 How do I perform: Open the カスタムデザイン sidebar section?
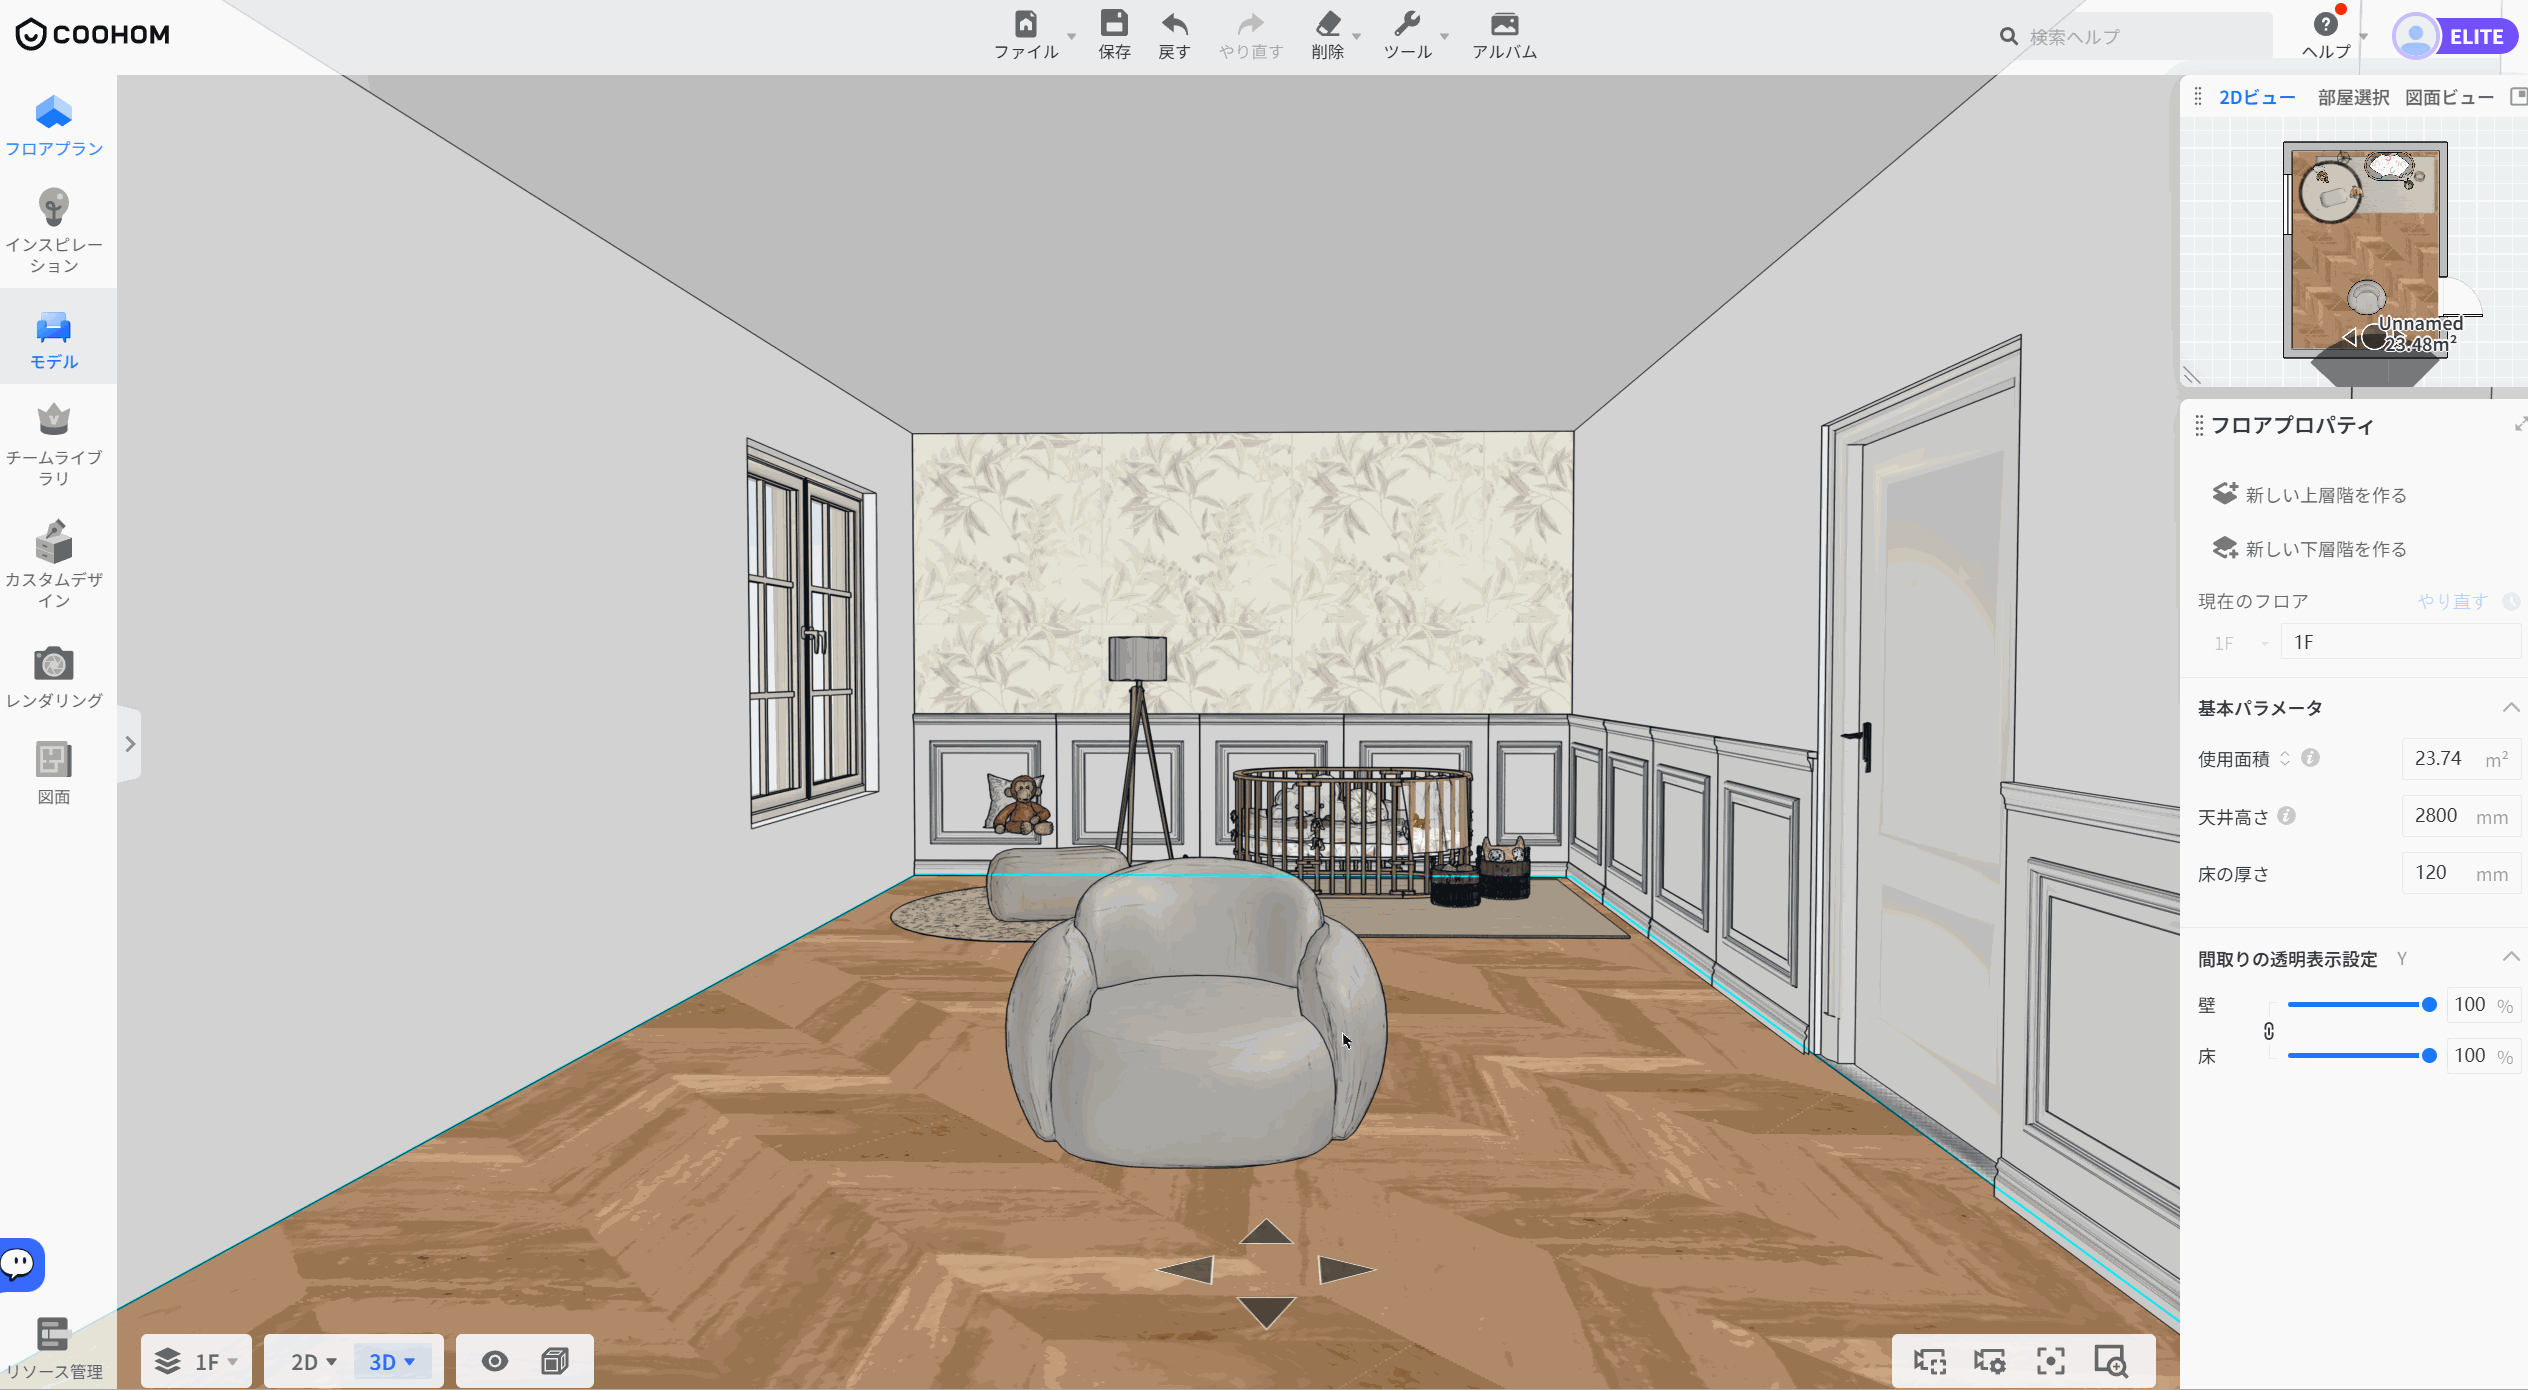click(54, 564)
